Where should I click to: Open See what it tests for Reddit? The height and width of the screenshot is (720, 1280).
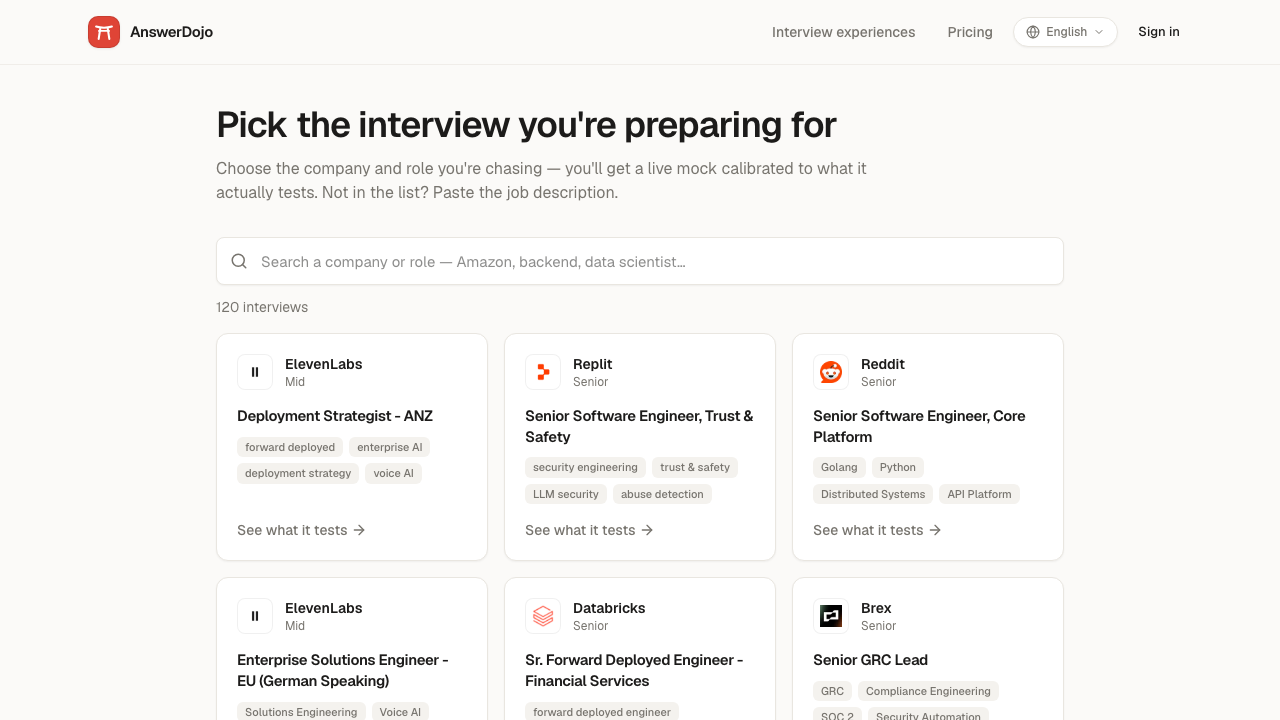click(877, 530)
